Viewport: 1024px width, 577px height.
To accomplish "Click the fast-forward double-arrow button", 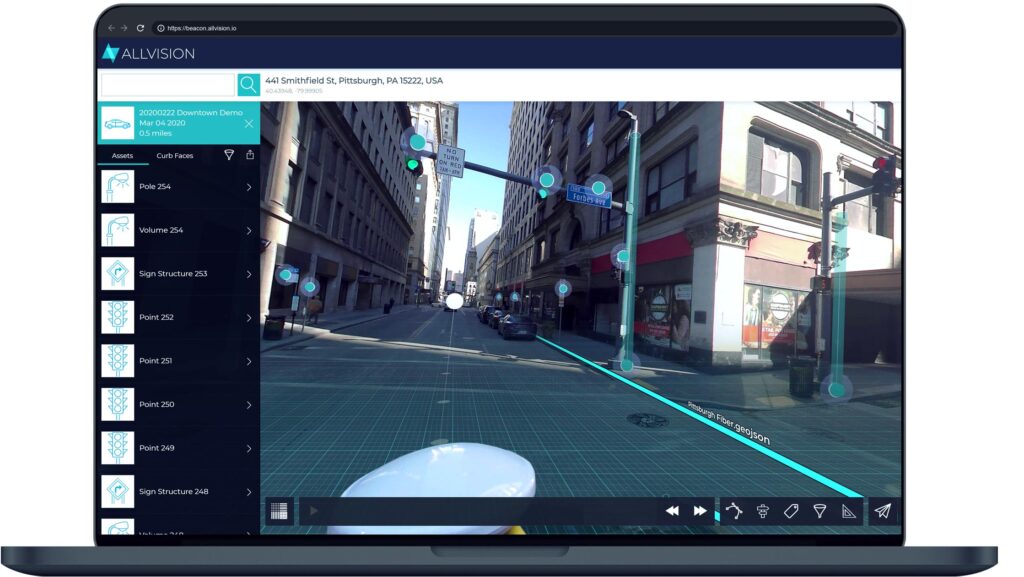I will (x=700, y=511).
